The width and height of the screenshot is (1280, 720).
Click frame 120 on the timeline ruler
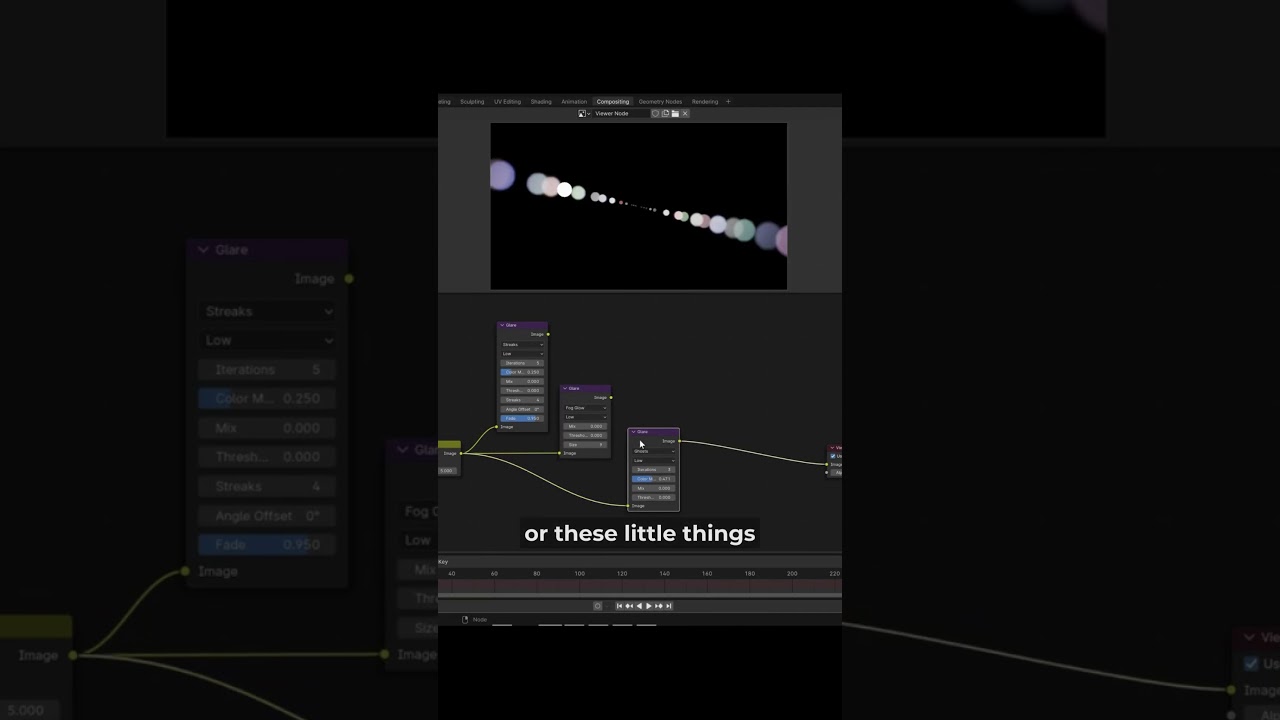pos(622,574)
